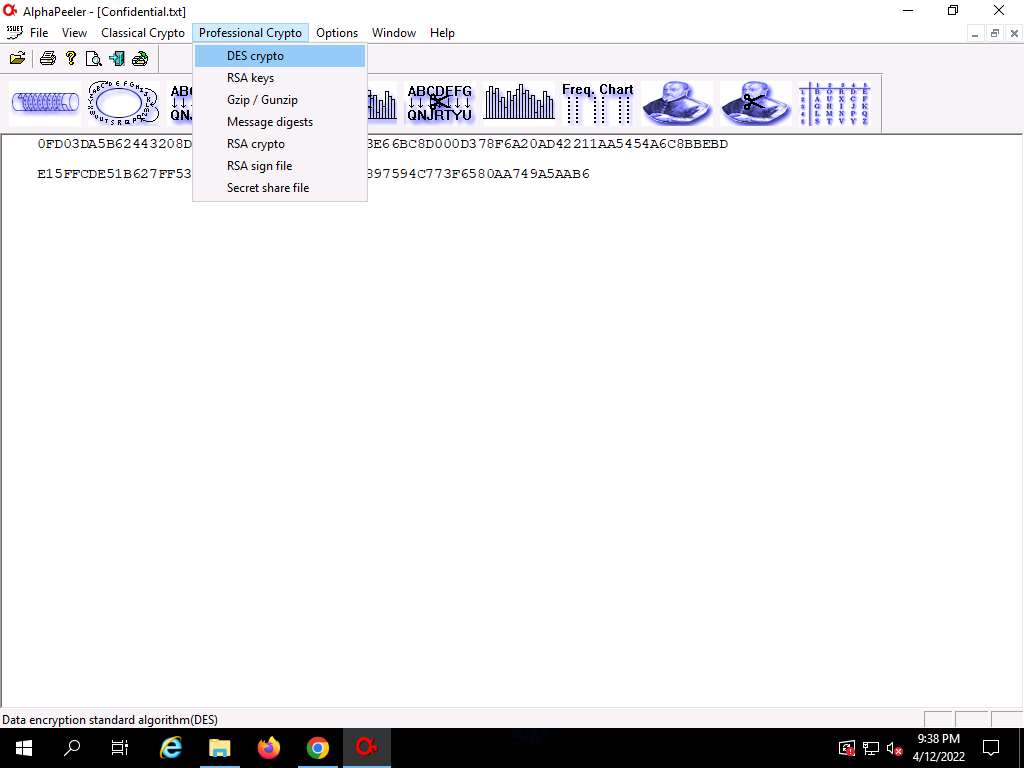Click the open folder toolbar icon
1024x768 pixels.
[17, 58]
